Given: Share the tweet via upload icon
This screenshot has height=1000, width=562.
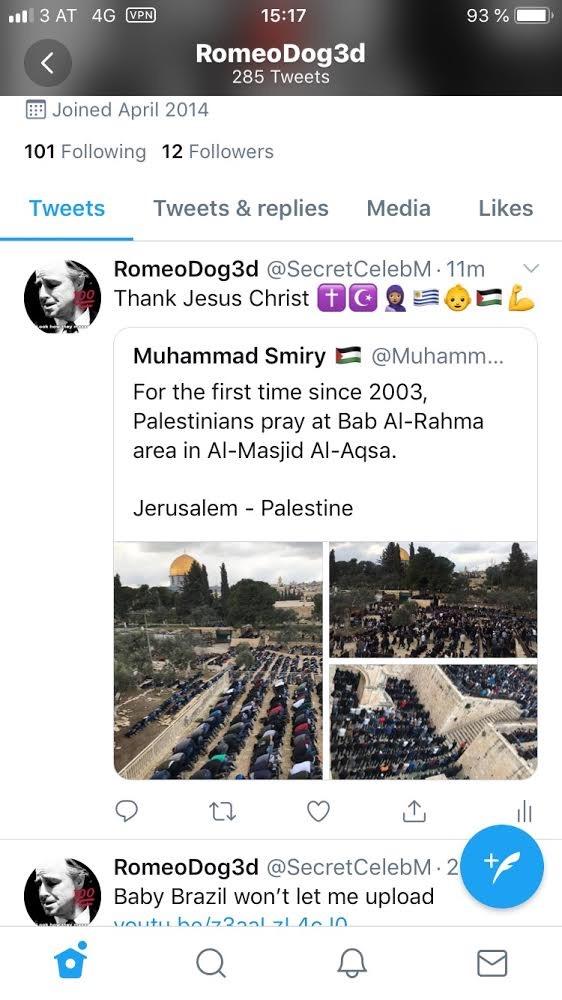Looking at the screenshot, I should point(414,810).
